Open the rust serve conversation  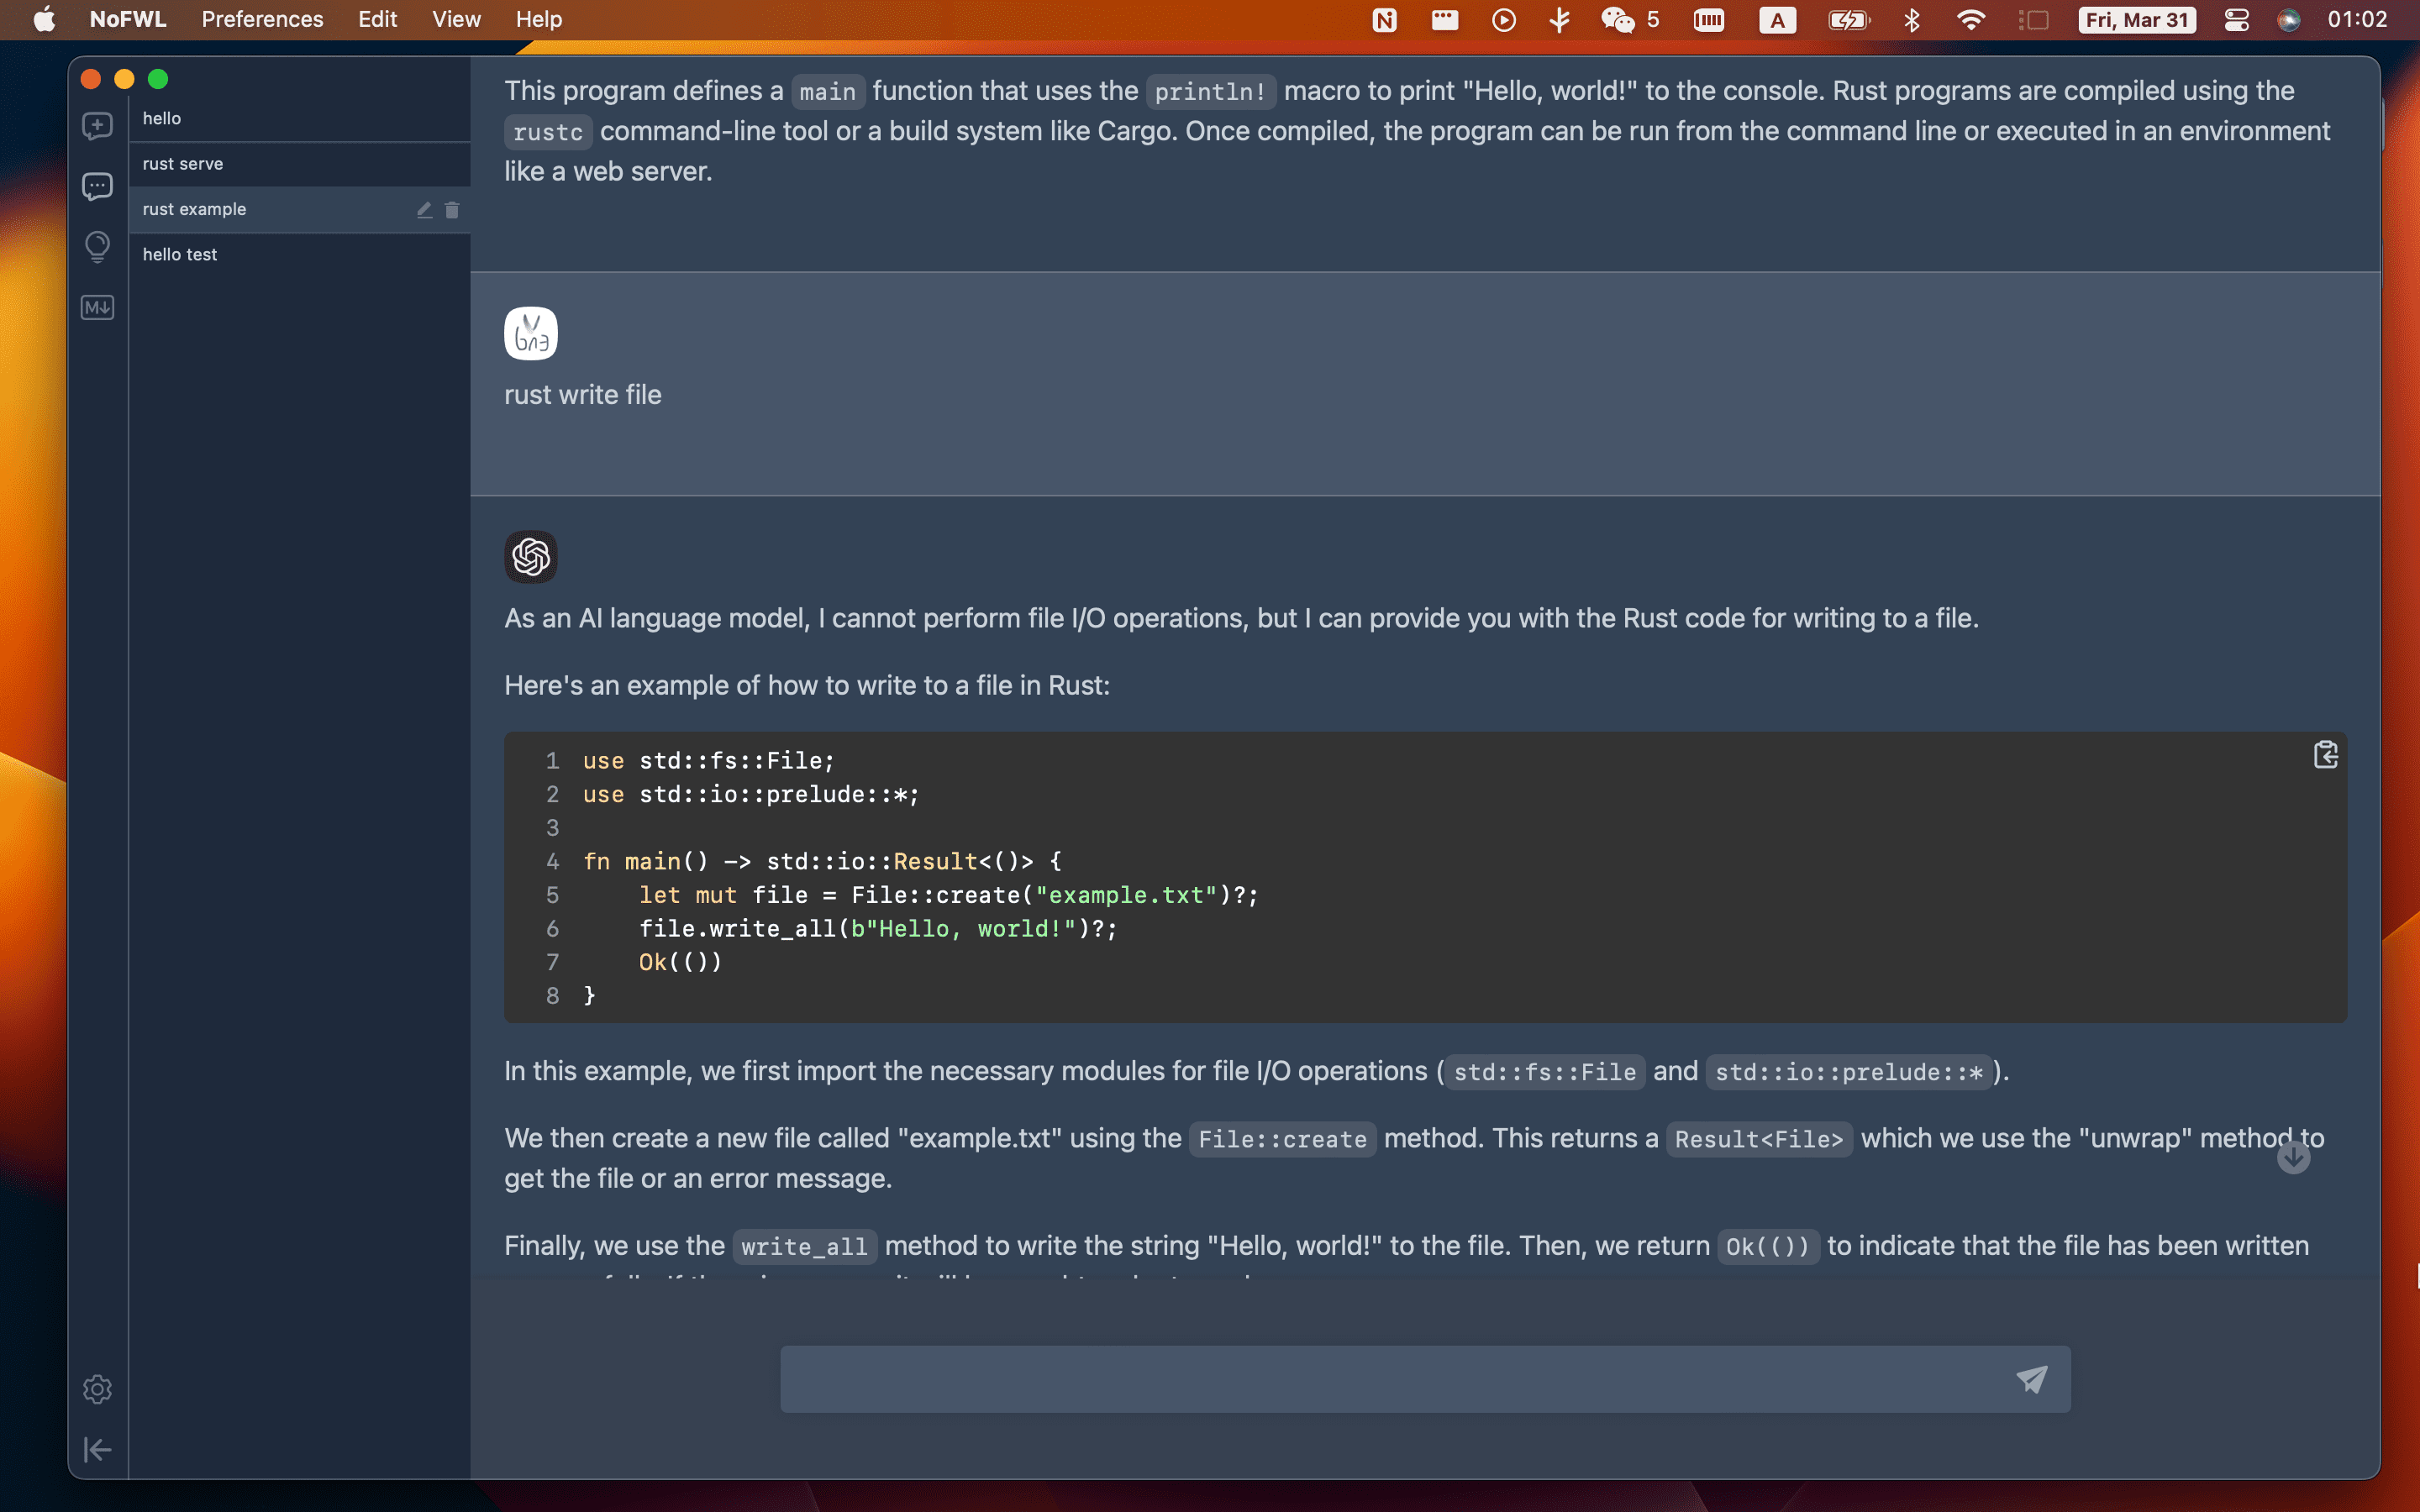click(x=296, y=162)
